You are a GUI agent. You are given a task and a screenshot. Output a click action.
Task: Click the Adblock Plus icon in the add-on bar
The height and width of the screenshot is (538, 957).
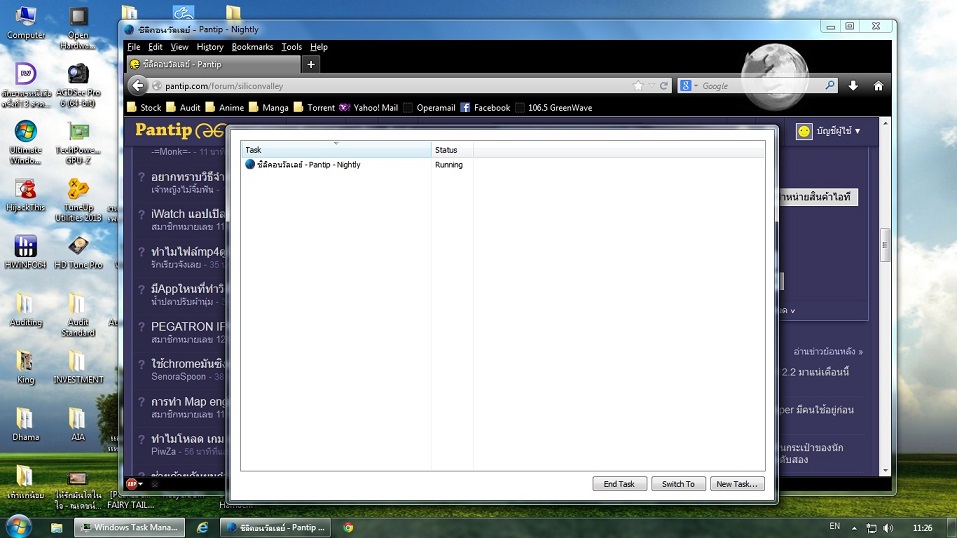point(131,484)
